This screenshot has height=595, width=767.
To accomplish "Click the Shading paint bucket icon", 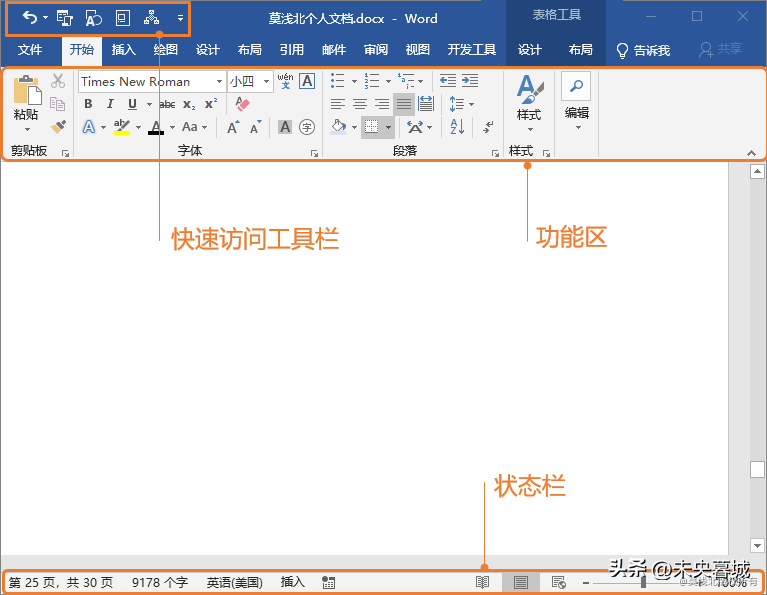I will pos(338,127).
